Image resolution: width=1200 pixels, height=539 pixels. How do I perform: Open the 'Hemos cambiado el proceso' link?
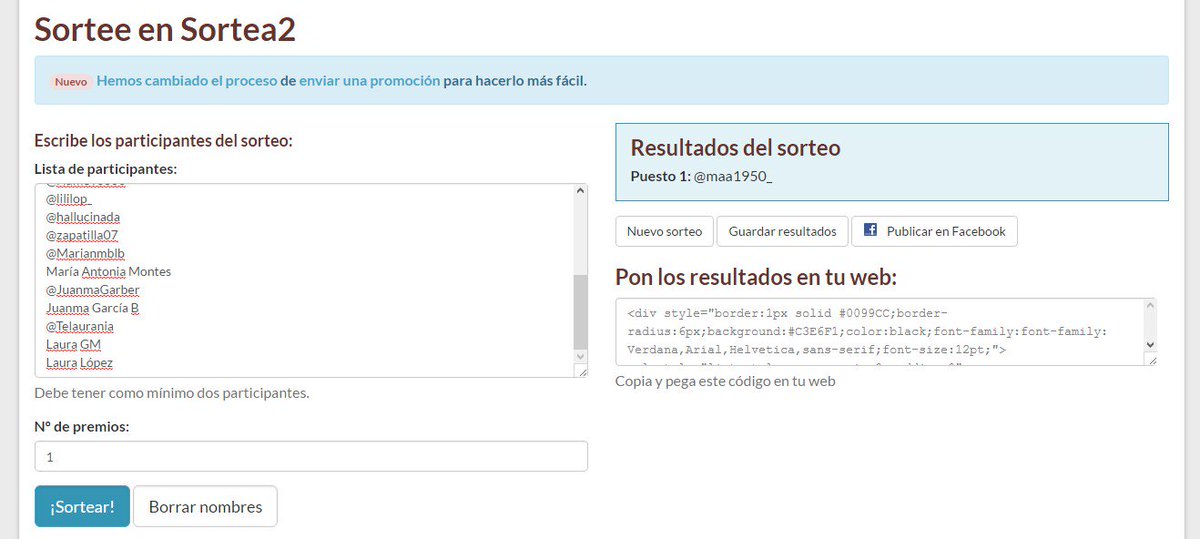point(186,81)
